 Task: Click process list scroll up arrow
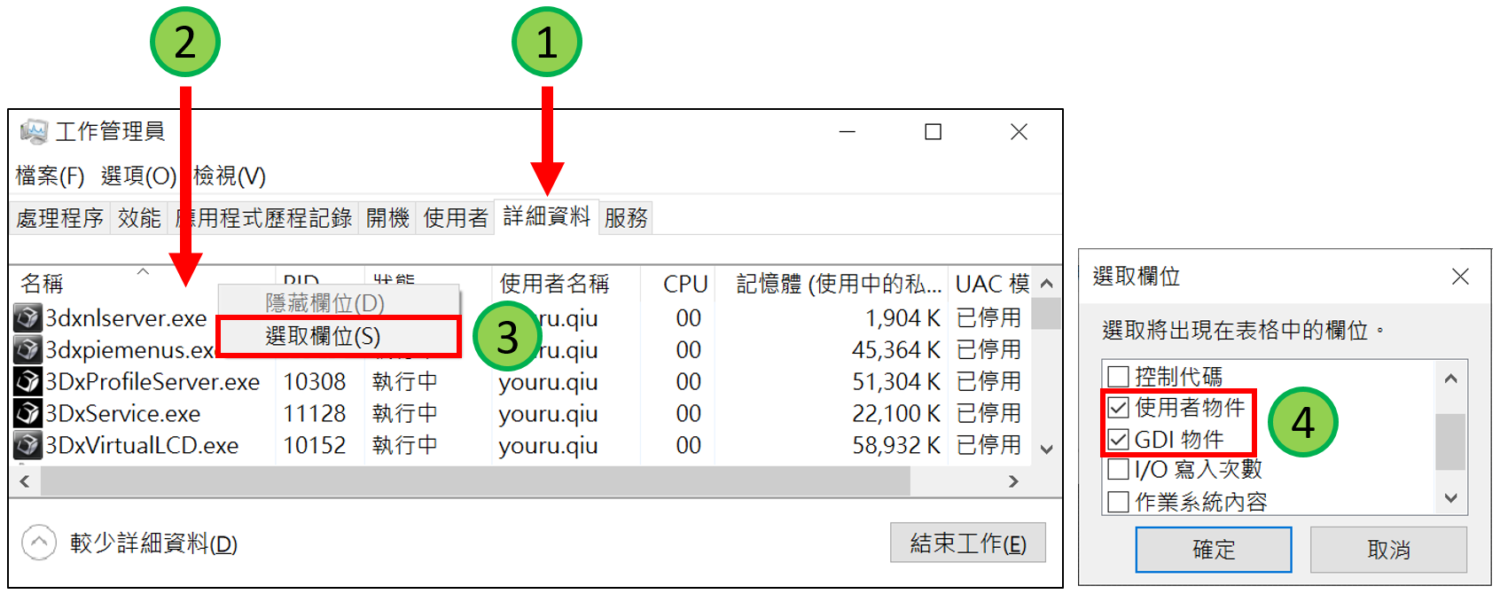1046,284
